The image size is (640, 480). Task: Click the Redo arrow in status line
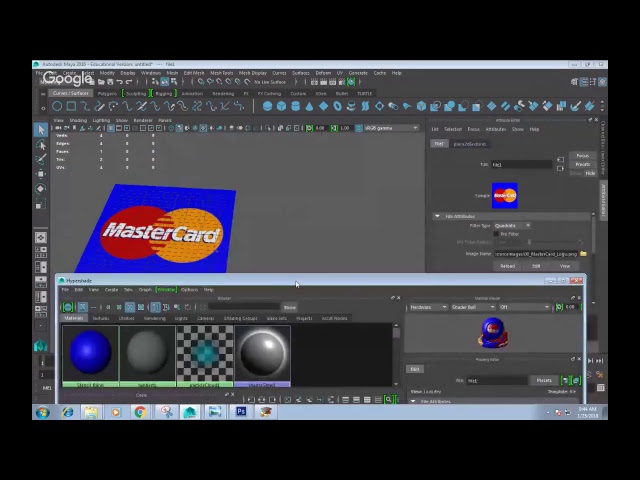tap(129, 82)
